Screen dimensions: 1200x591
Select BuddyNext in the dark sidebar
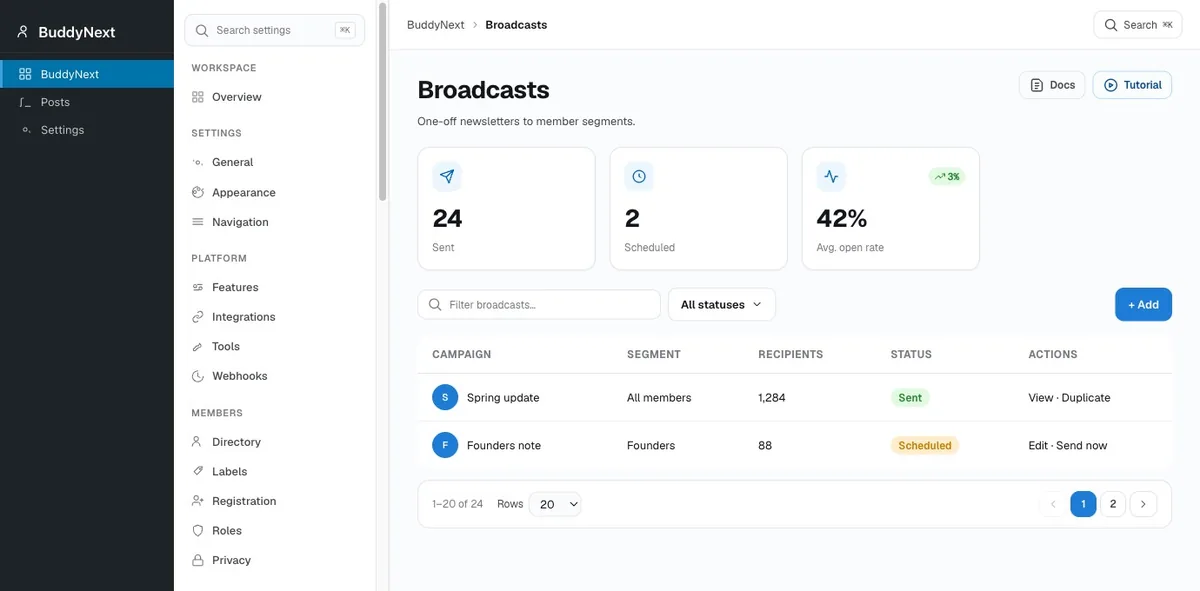click(87, 74)
